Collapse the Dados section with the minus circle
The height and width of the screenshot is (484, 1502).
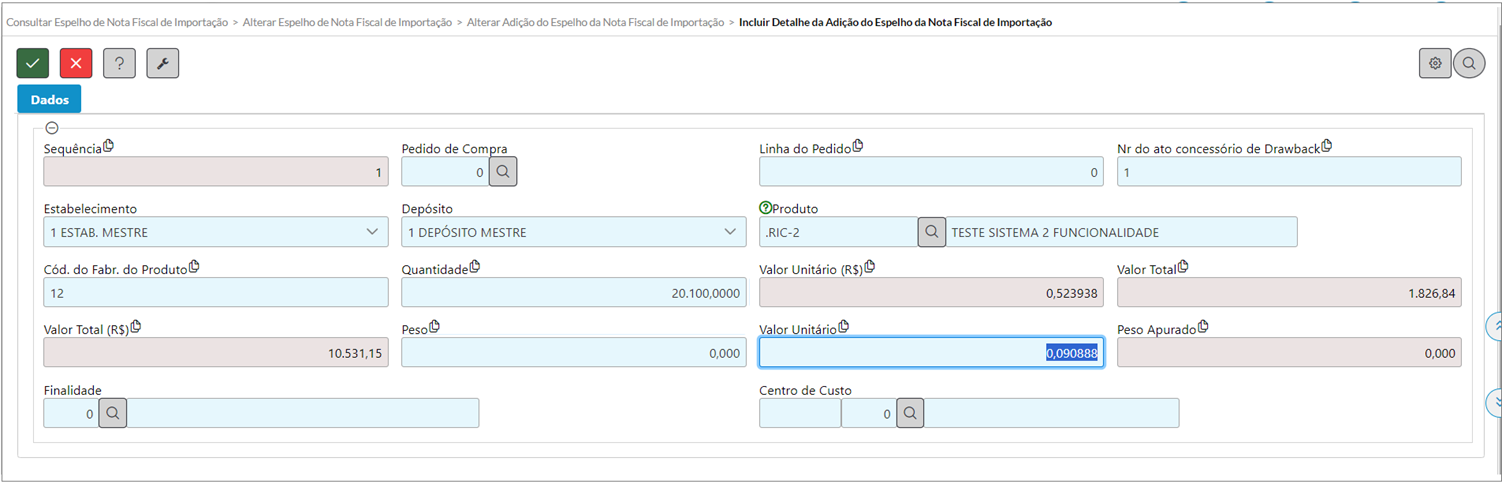click(52, 127)
